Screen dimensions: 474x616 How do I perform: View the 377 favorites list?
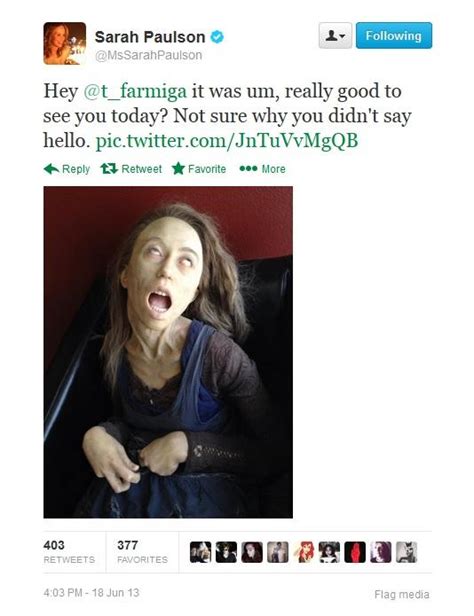coord(142,552)
